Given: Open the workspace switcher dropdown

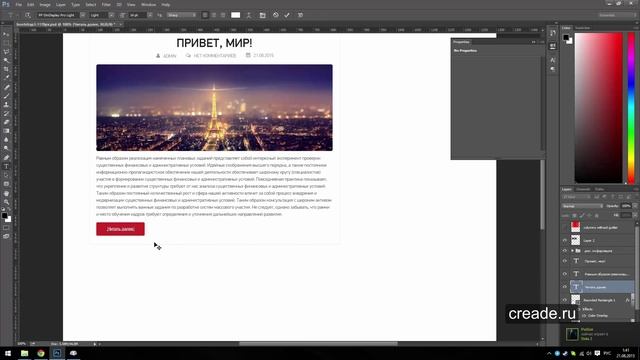Looking at the screenshot, I should pyautogui.click(x=618, y=15).
